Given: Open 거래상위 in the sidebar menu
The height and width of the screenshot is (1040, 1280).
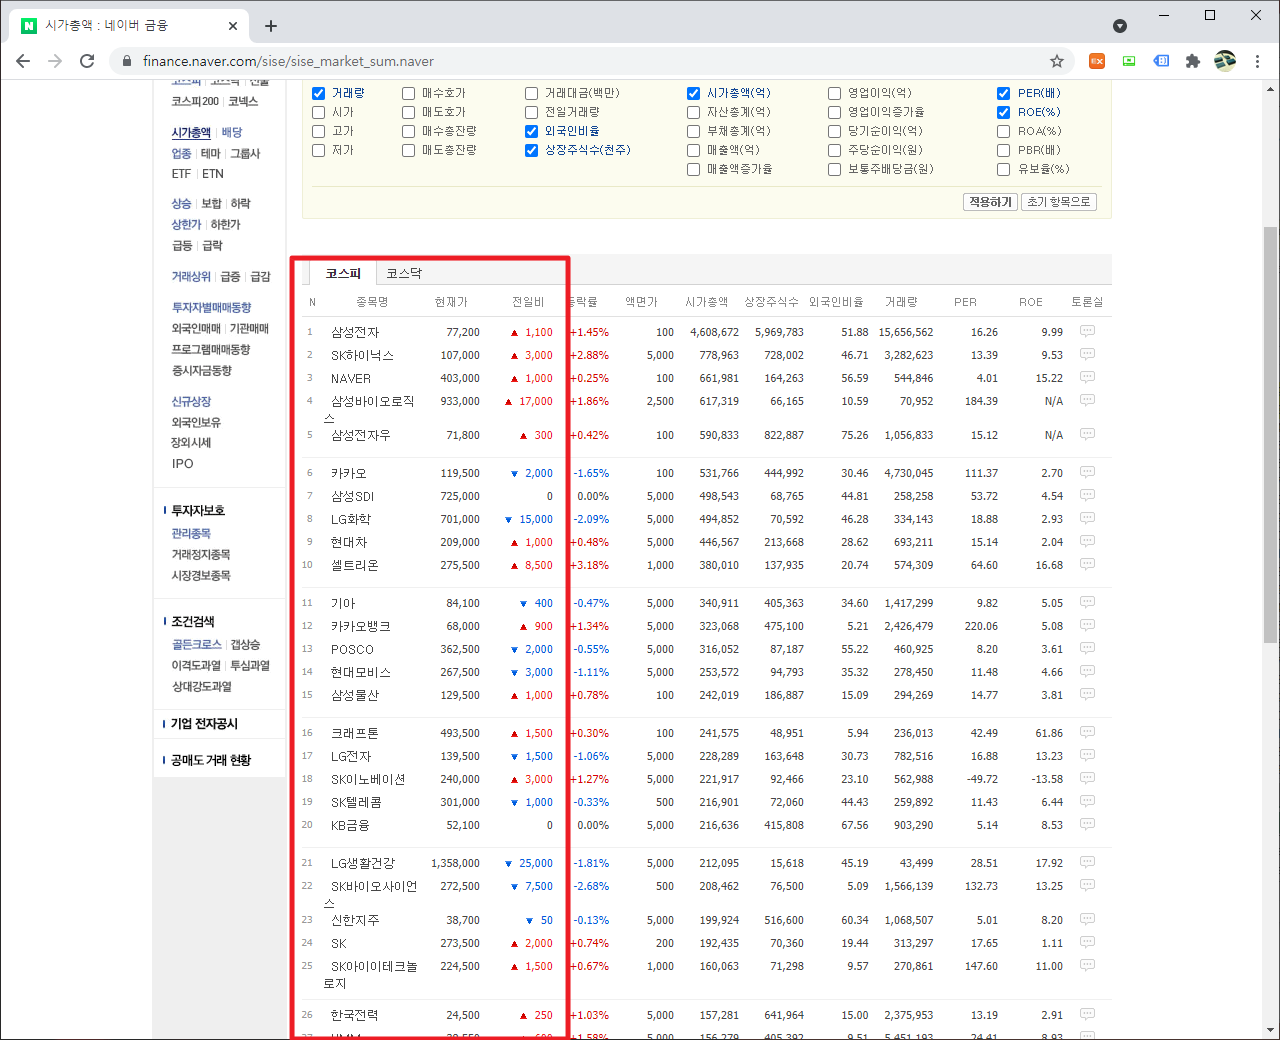Looking at the screenshot, I should [x=191, y=276].
